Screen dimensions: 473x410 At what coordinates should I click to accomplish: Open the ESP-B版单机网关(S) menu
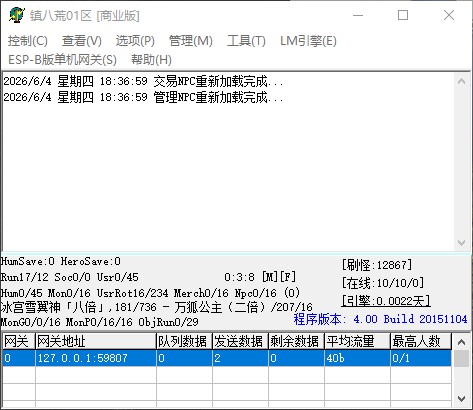(62, 60)
